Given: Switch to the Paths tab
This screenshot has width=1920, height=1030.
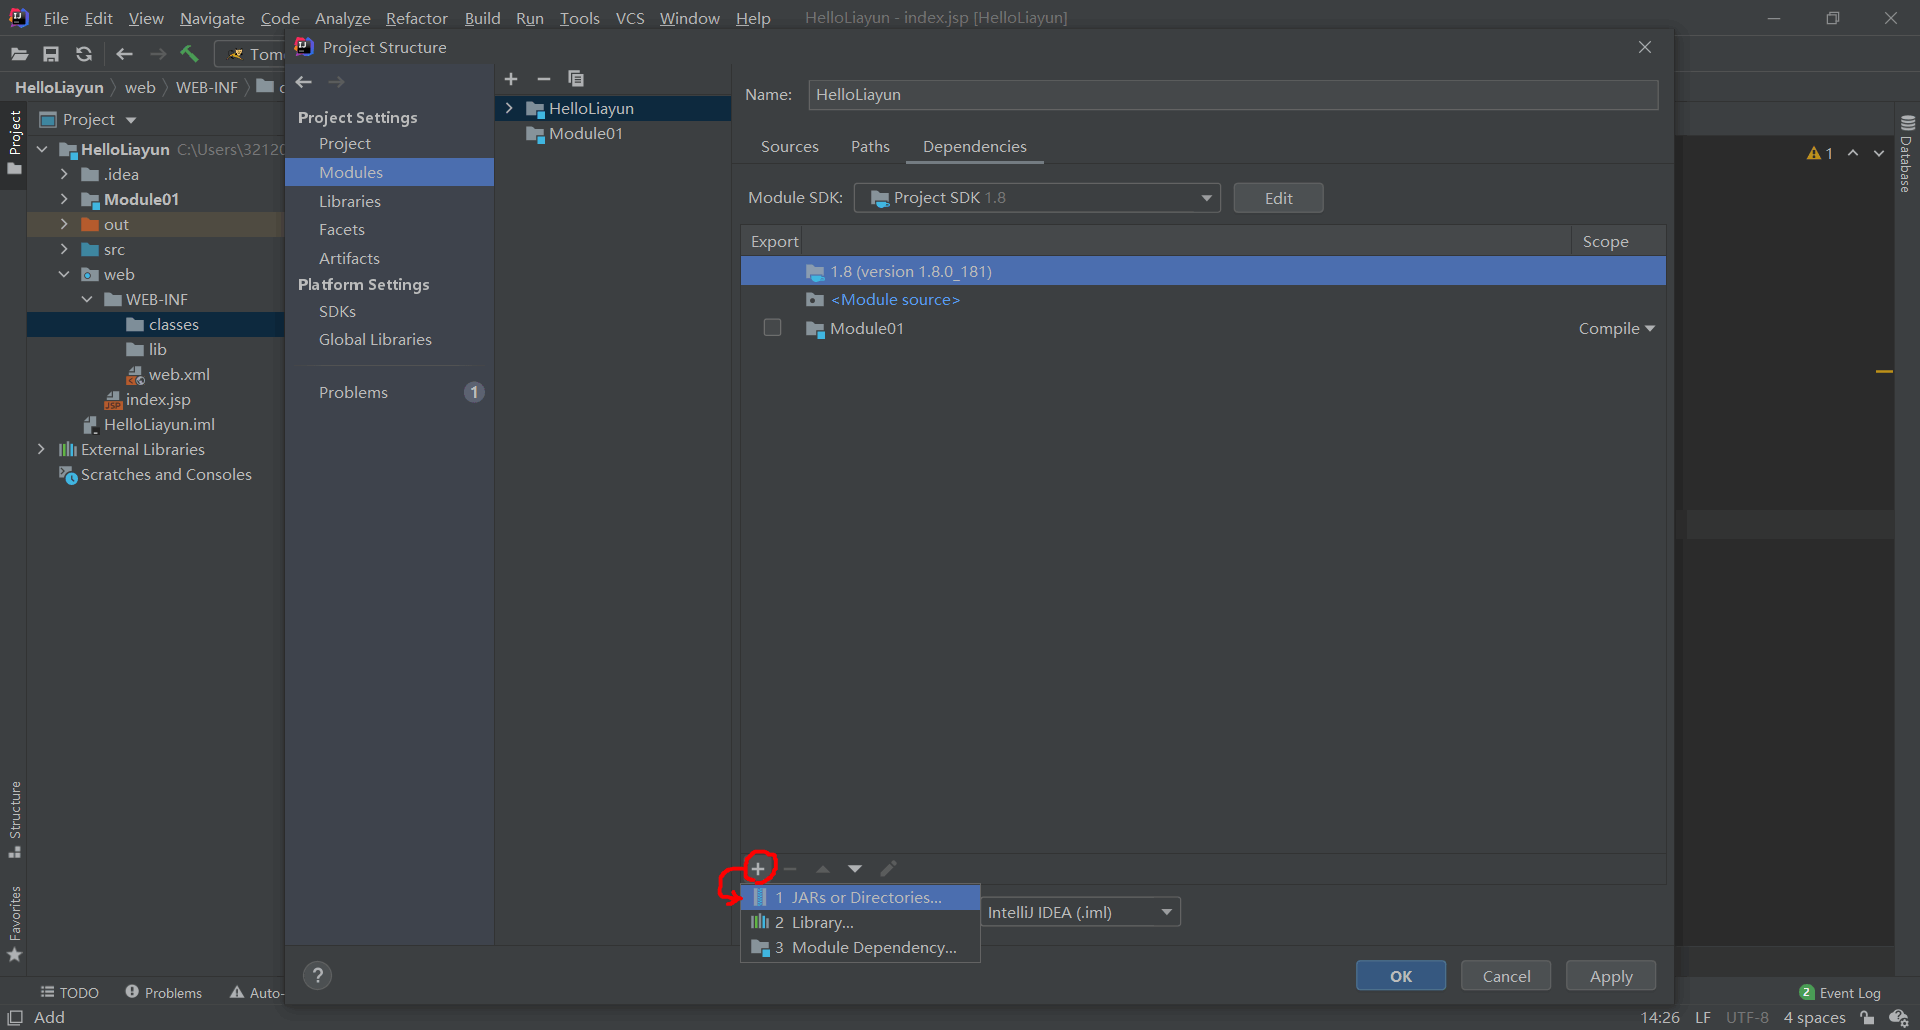Looking at the screenshot, I should point(870,146).
